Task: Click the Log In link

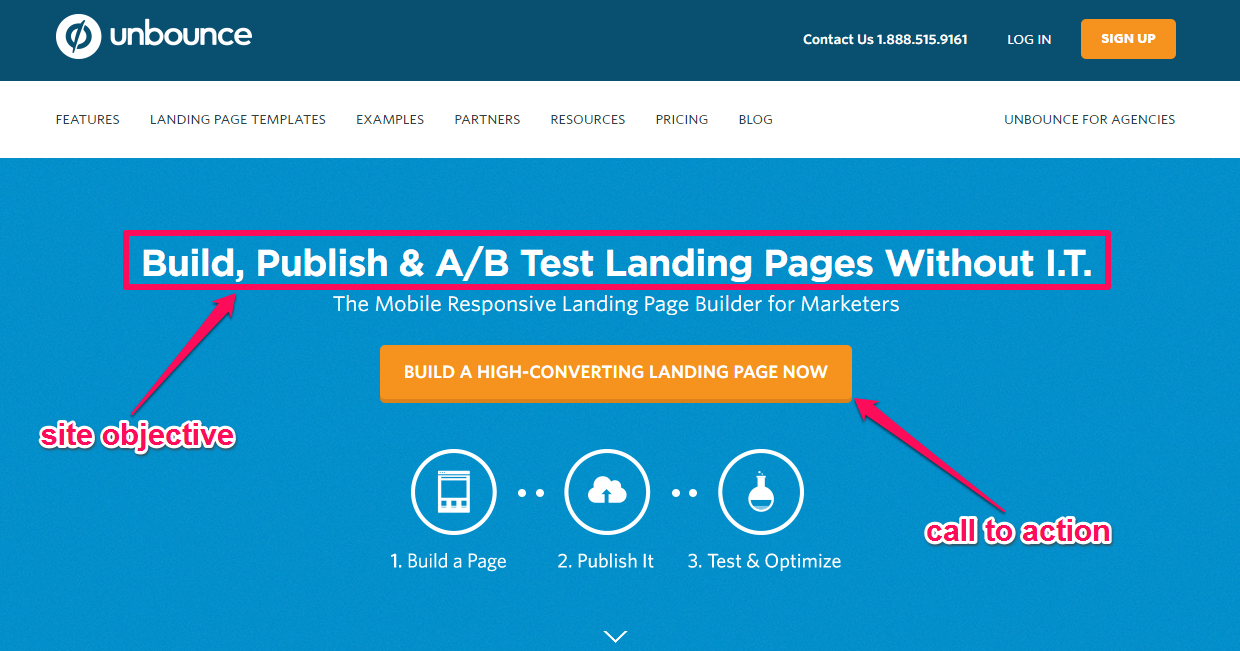Action: (x=1029, y=40)
